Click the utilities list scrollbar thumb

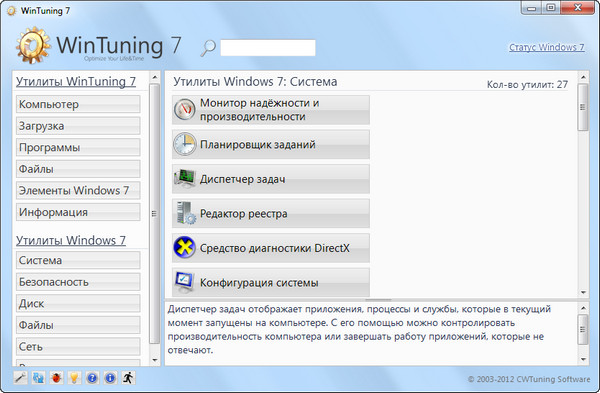[583, 107]
